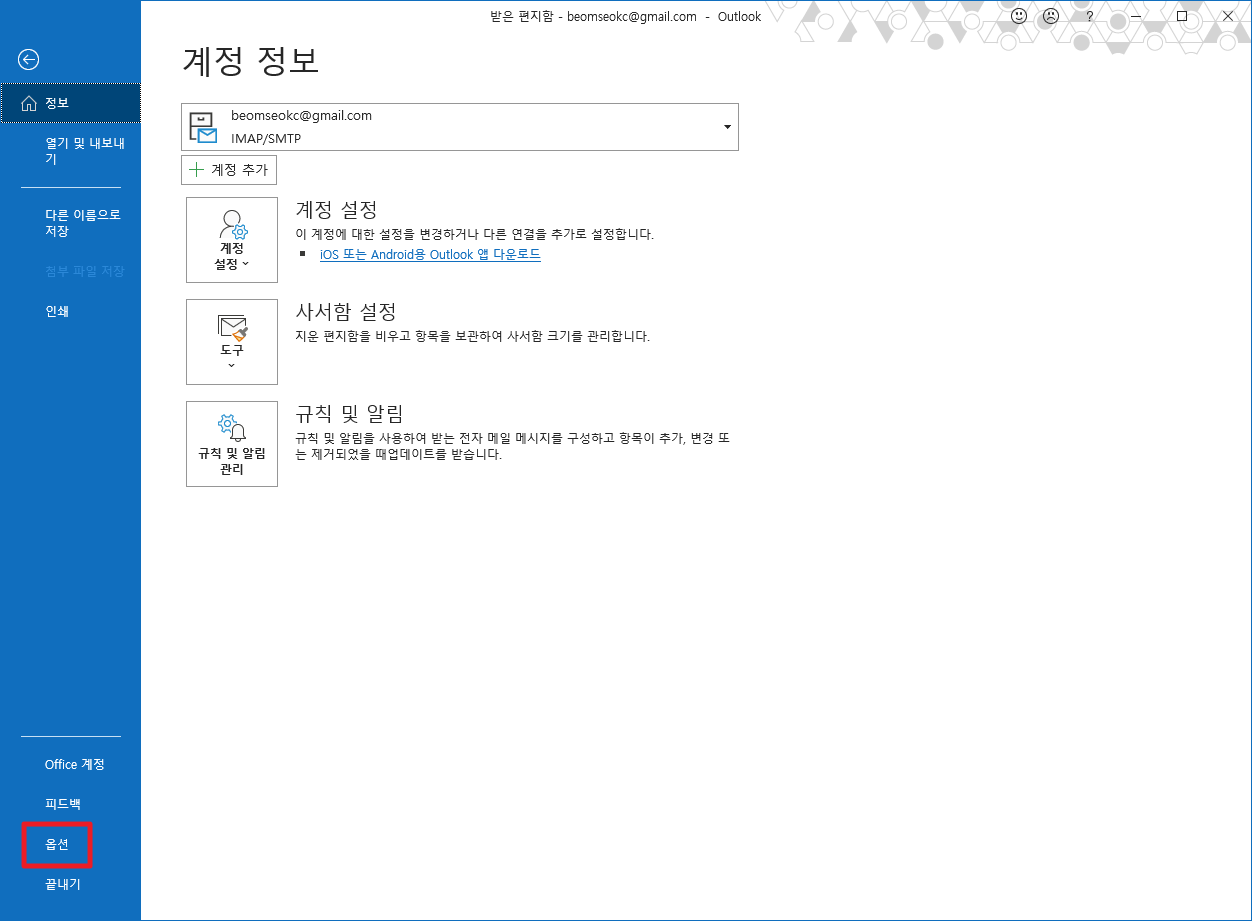Click the home icon beside 정보

click(x=28, y=103)
